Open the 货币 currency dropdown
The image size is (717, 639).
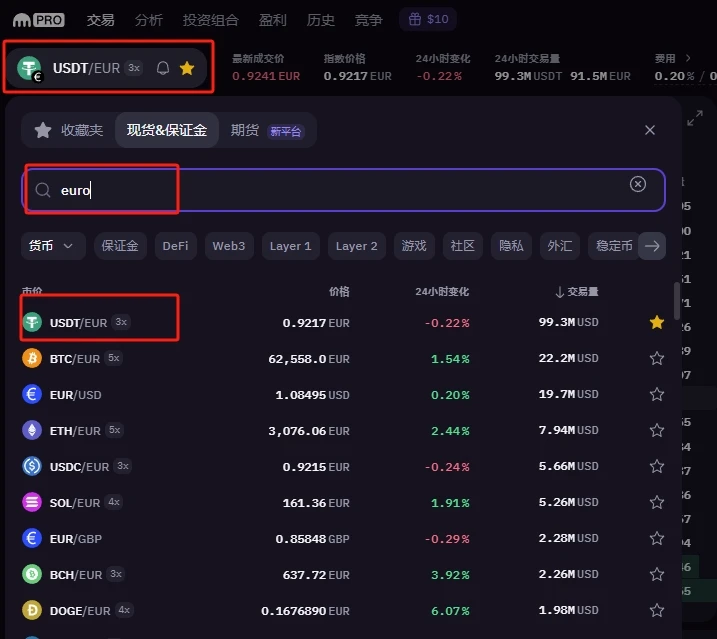click(x=53, y=246)
